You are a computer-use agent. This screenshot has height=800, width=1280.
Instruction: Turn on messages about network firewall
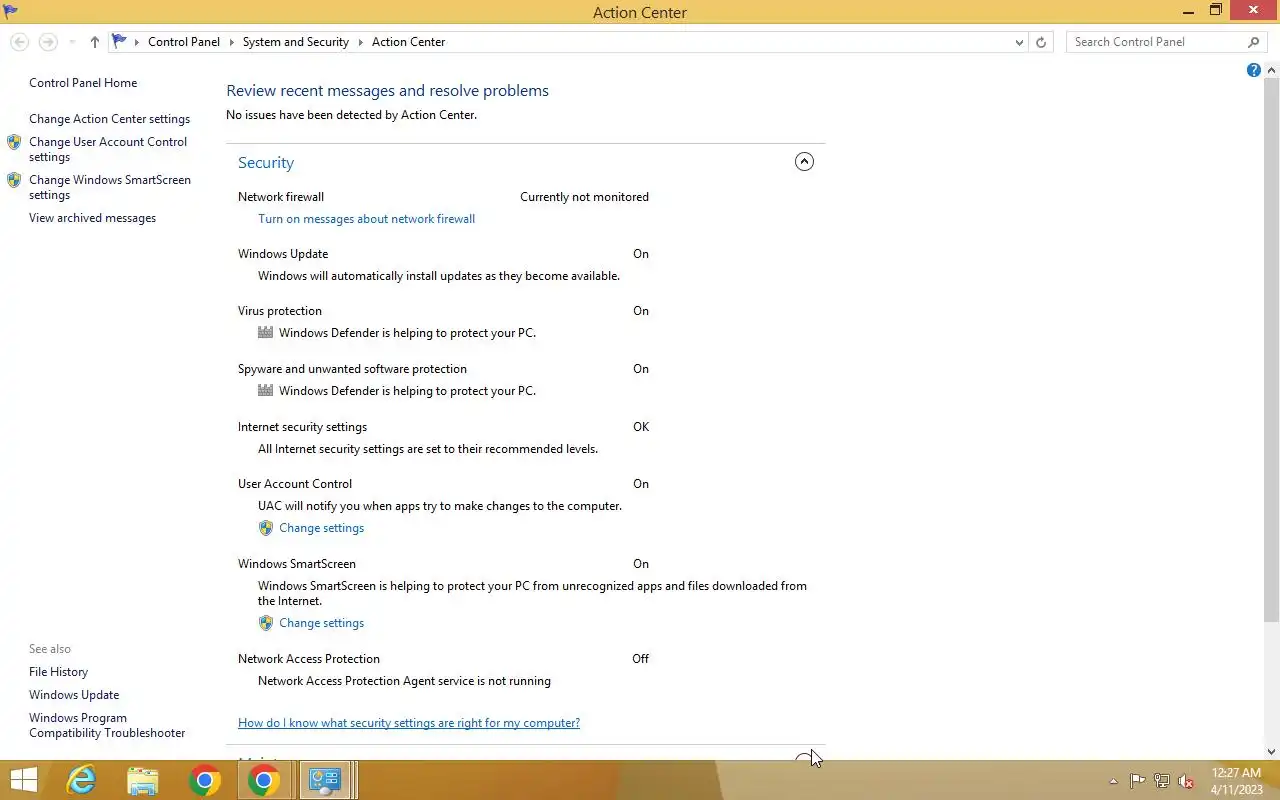[x=366, y=219]
